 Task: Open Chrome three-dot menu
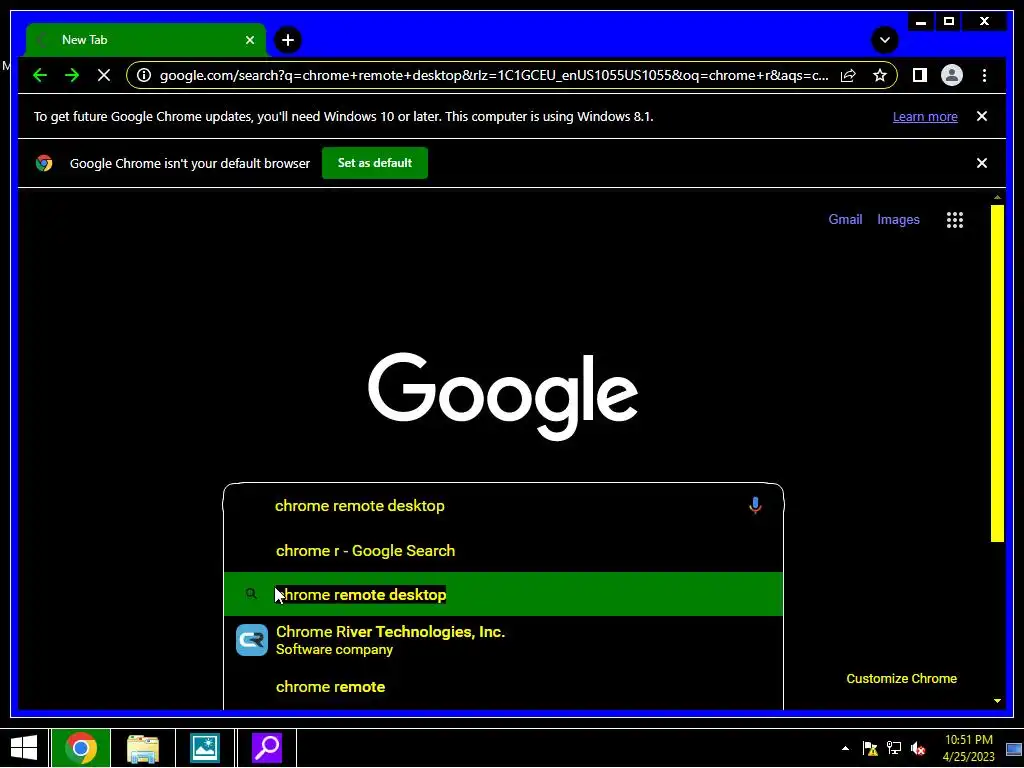click(984, 76)
